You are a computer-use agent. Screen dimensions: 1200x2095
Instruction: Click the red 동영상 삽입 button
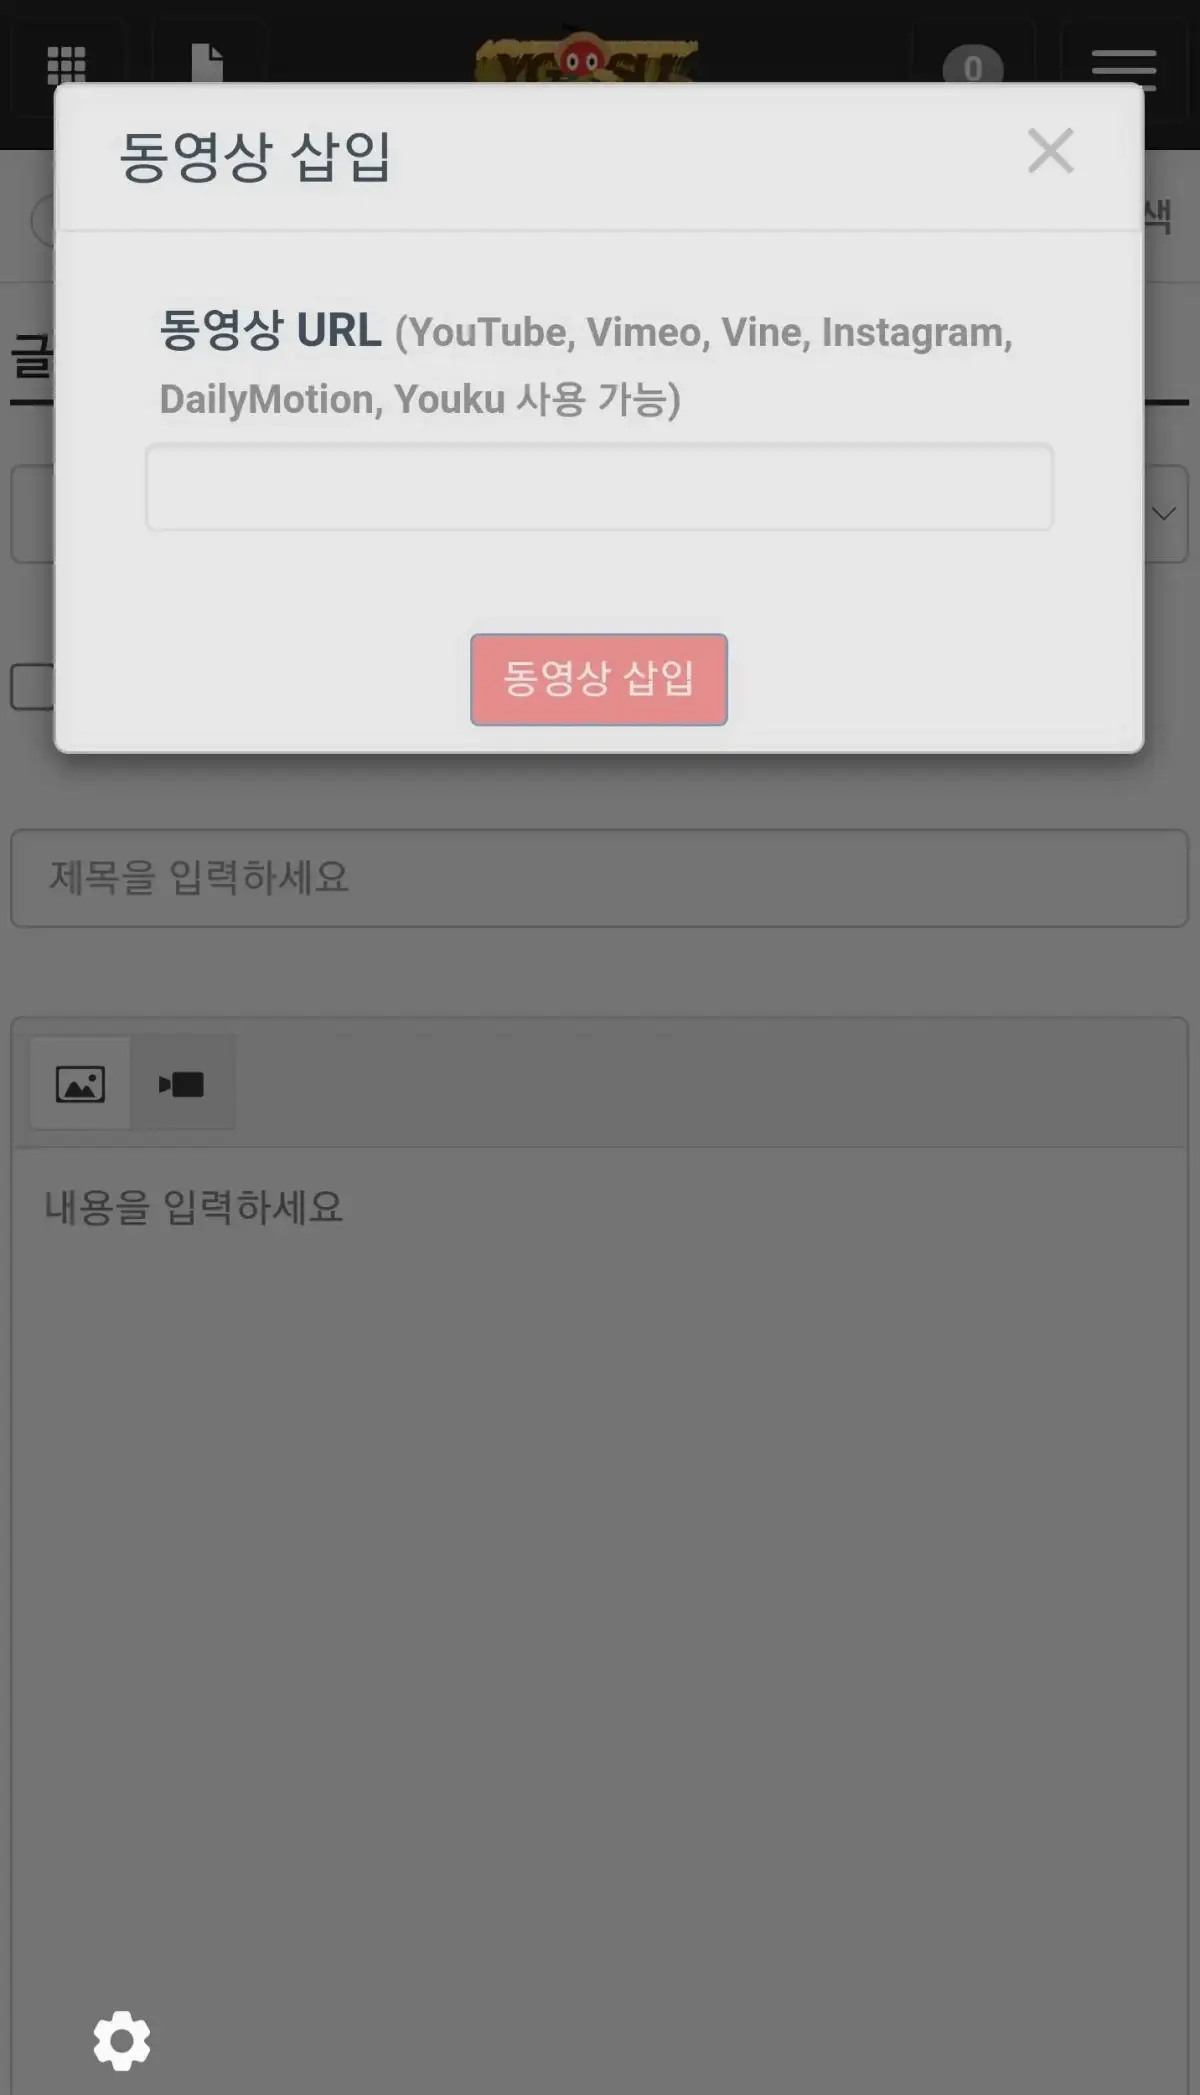tap(599, 679)
